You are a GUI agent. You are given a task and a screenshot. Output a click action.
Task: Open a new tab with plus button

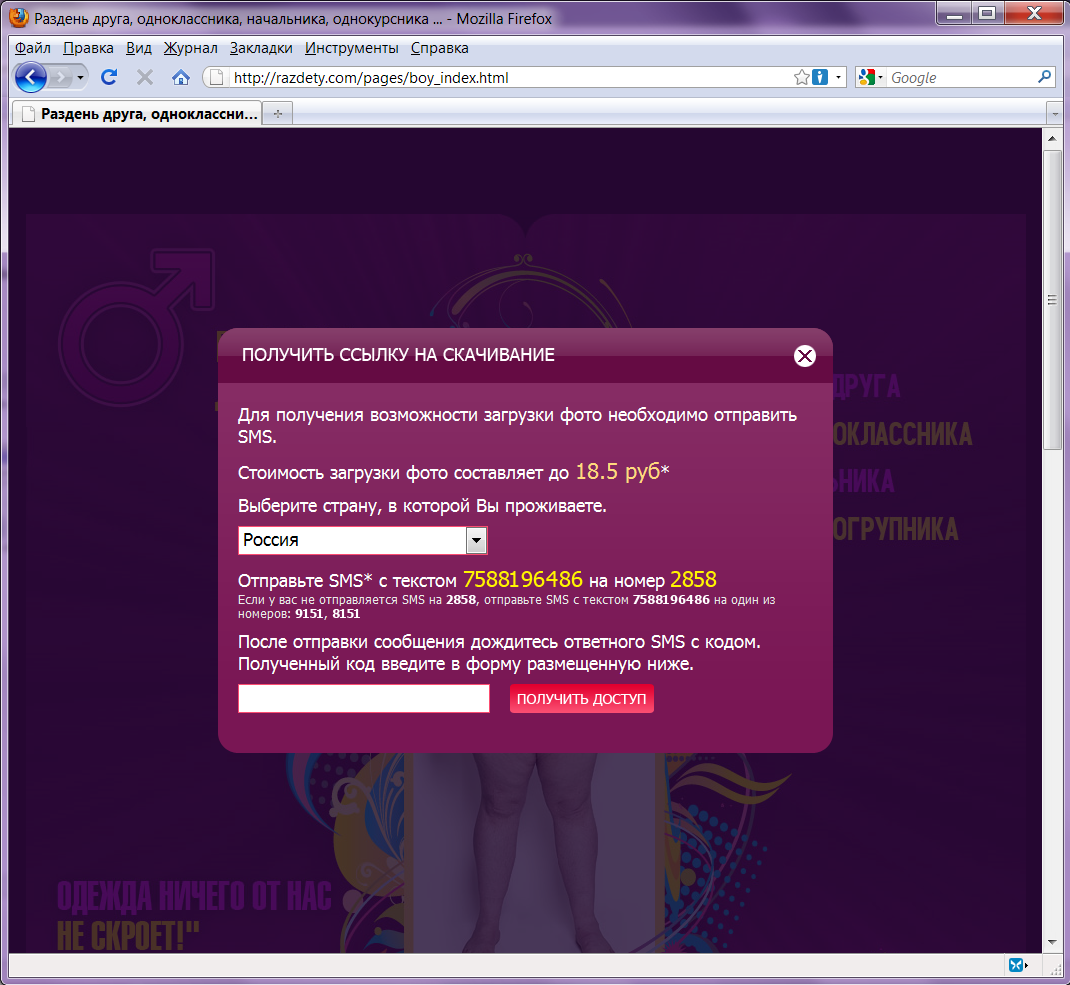click(x=278, y=114)
